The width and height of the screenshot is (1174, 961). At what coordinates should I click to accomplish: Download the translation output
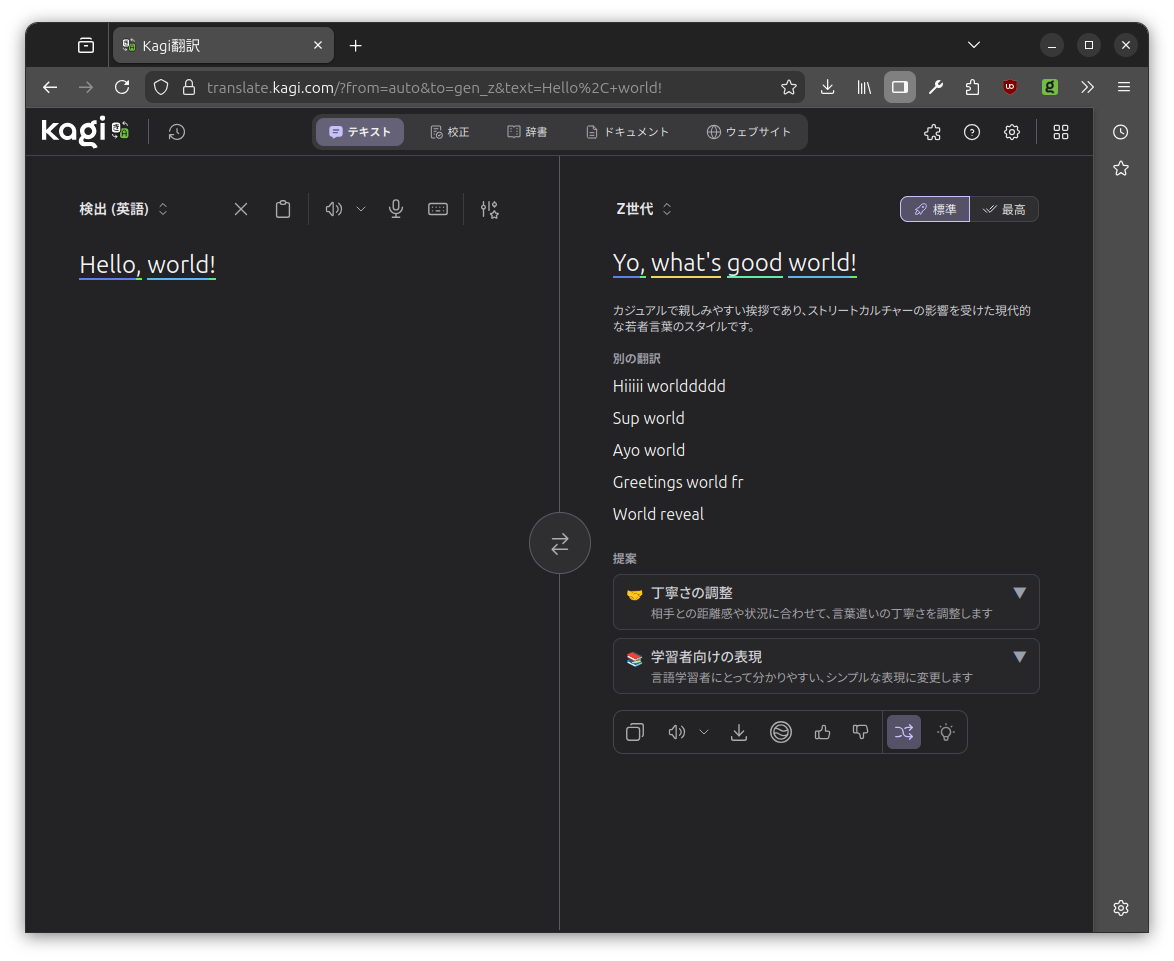pyautogui.click(x=739, y=732)
